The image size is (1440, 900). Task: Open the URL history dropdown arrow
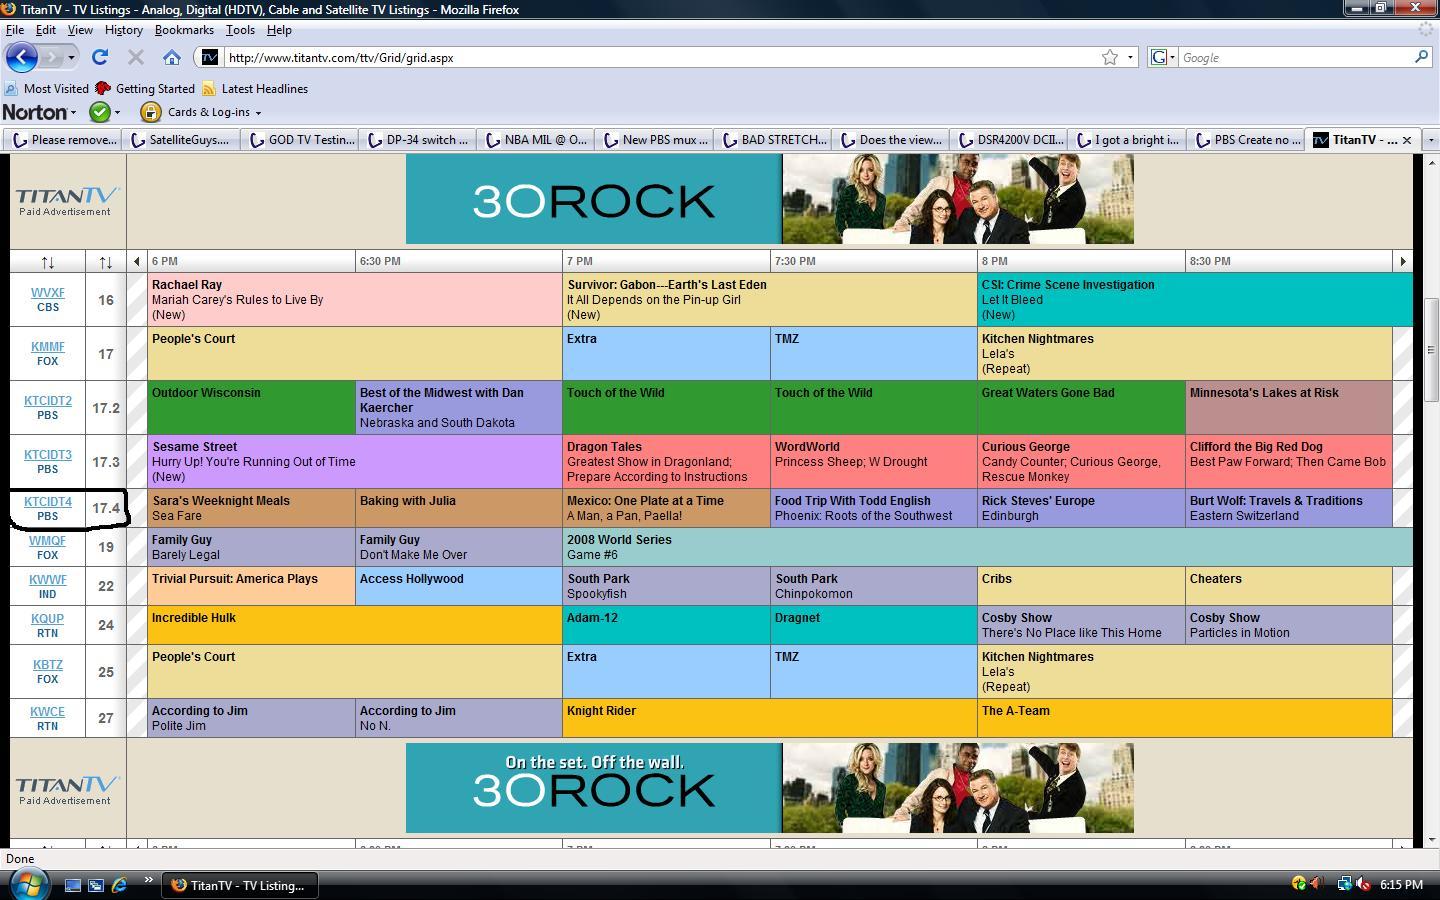[1131, 57]
